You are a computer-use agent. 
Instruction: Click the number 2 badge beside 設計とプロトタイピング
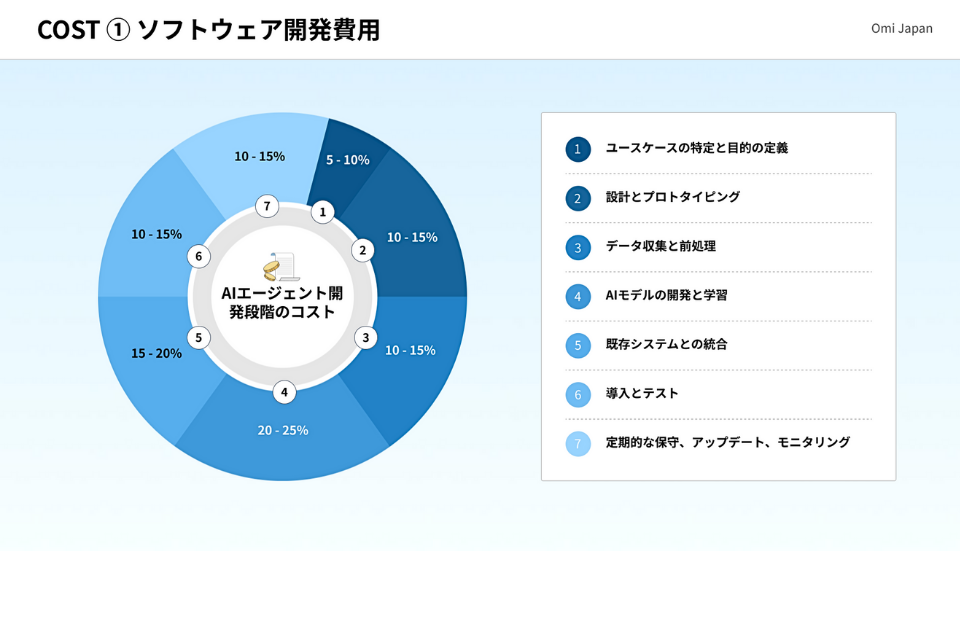578,198
